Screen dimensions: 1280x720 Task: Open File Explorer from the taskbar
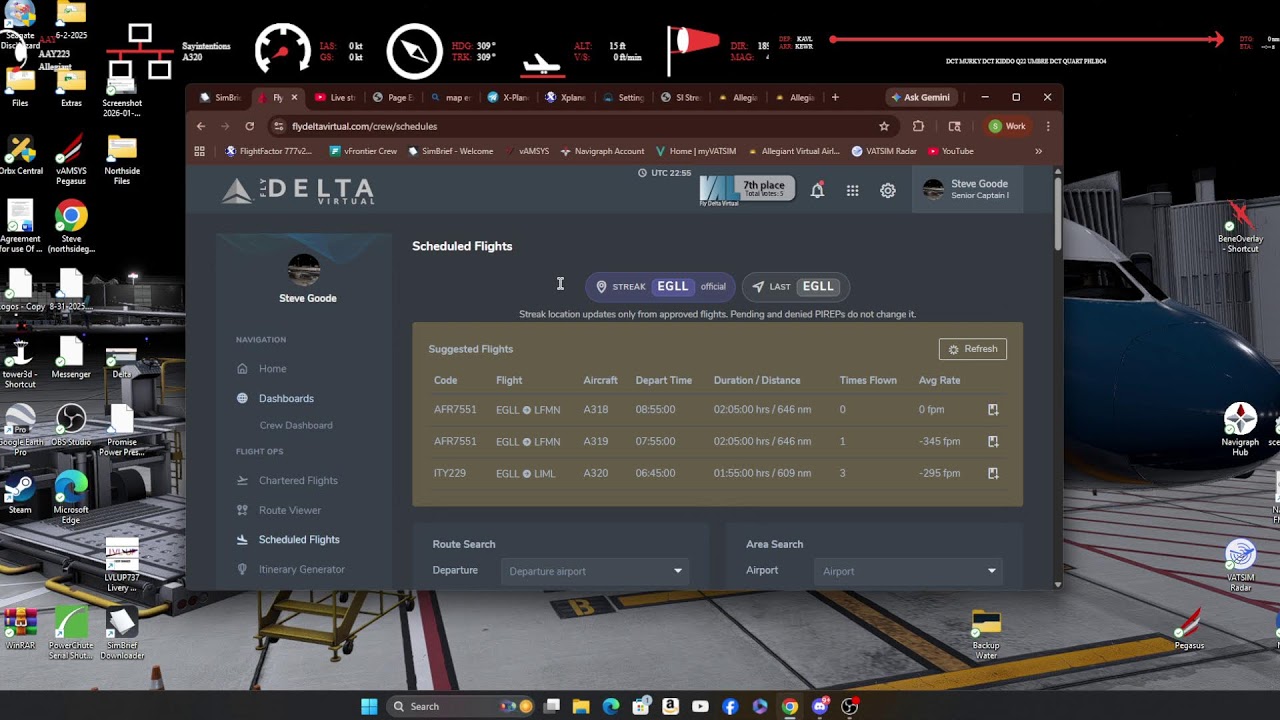581,706
